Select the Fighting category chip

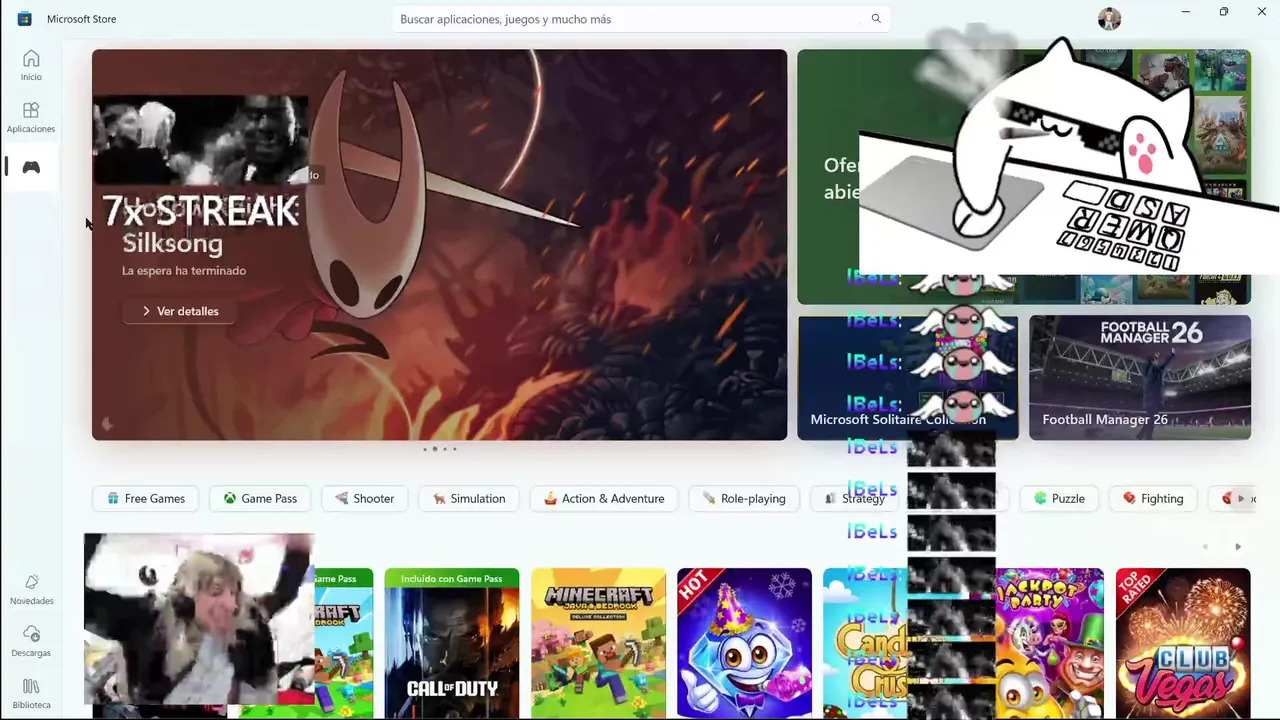(x=1153, y=498)
